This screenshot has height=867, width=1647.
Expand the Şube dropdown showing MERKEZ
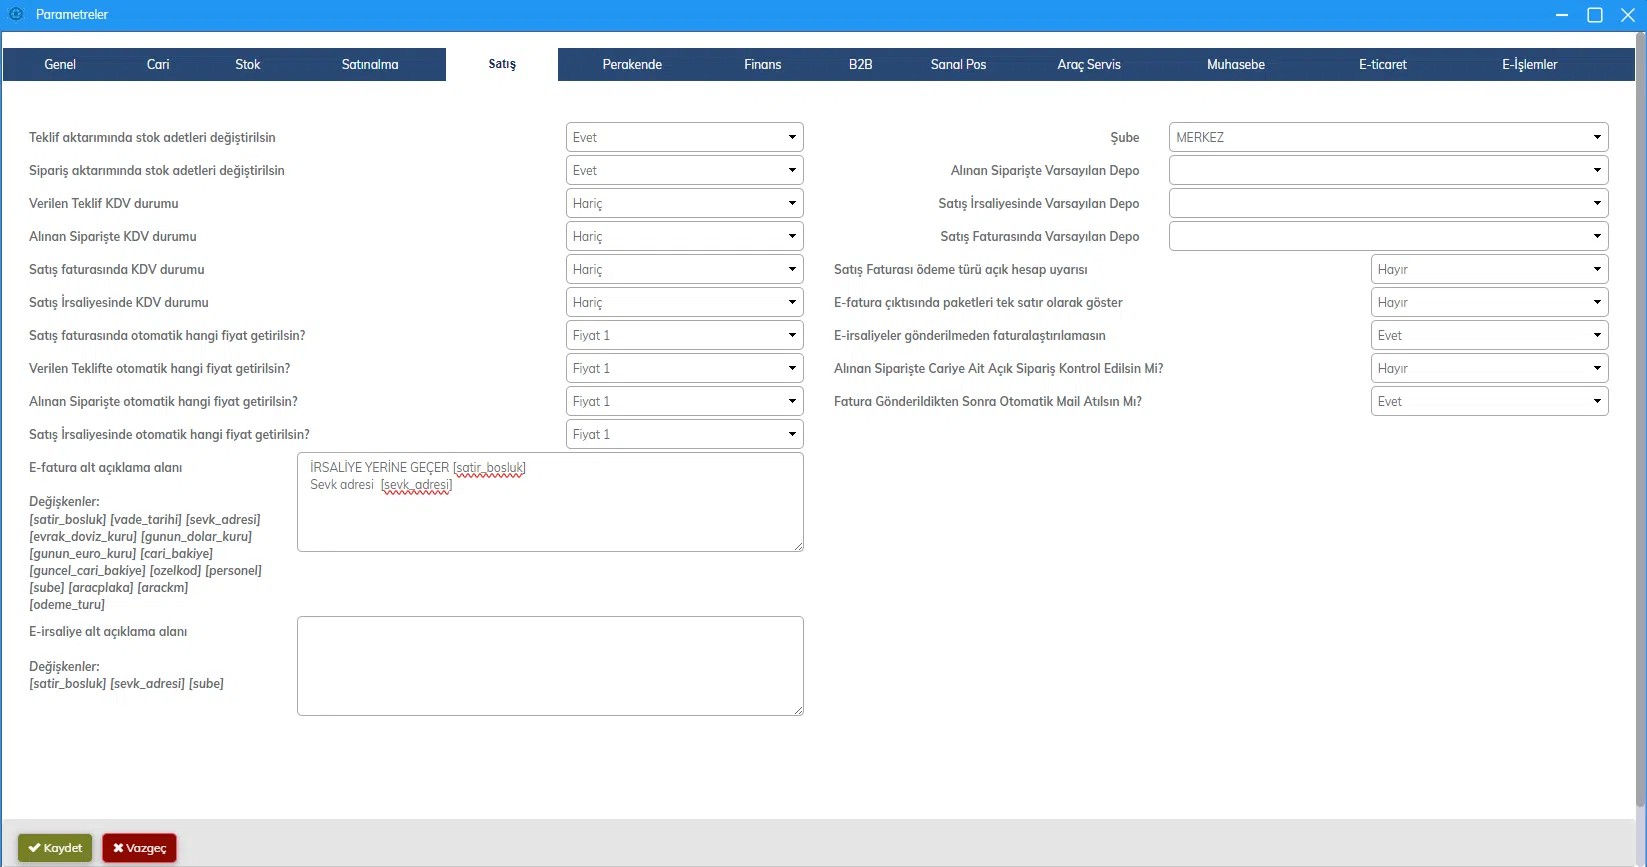tap(1388, 137)
